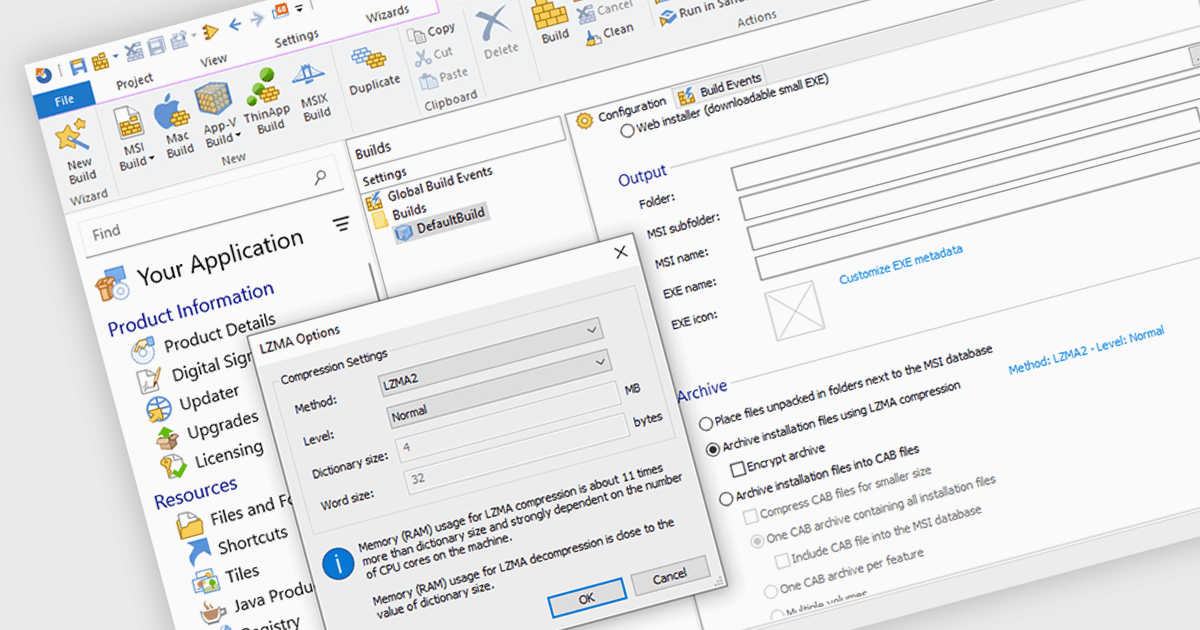1200x630 pixels.
Task: Click the Licensing key icon
Action: (174, 466)
